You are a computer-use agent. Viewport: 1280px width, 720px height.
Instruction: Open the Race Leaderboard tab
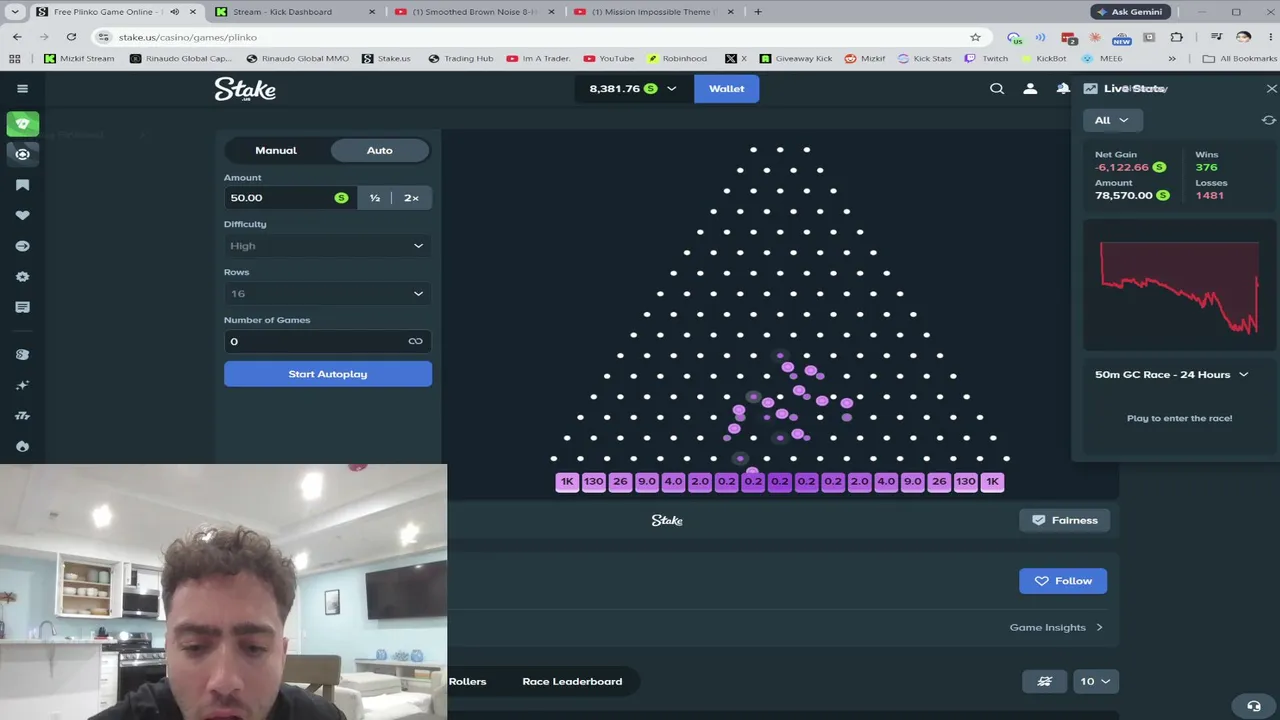click(x=572, y=682)
